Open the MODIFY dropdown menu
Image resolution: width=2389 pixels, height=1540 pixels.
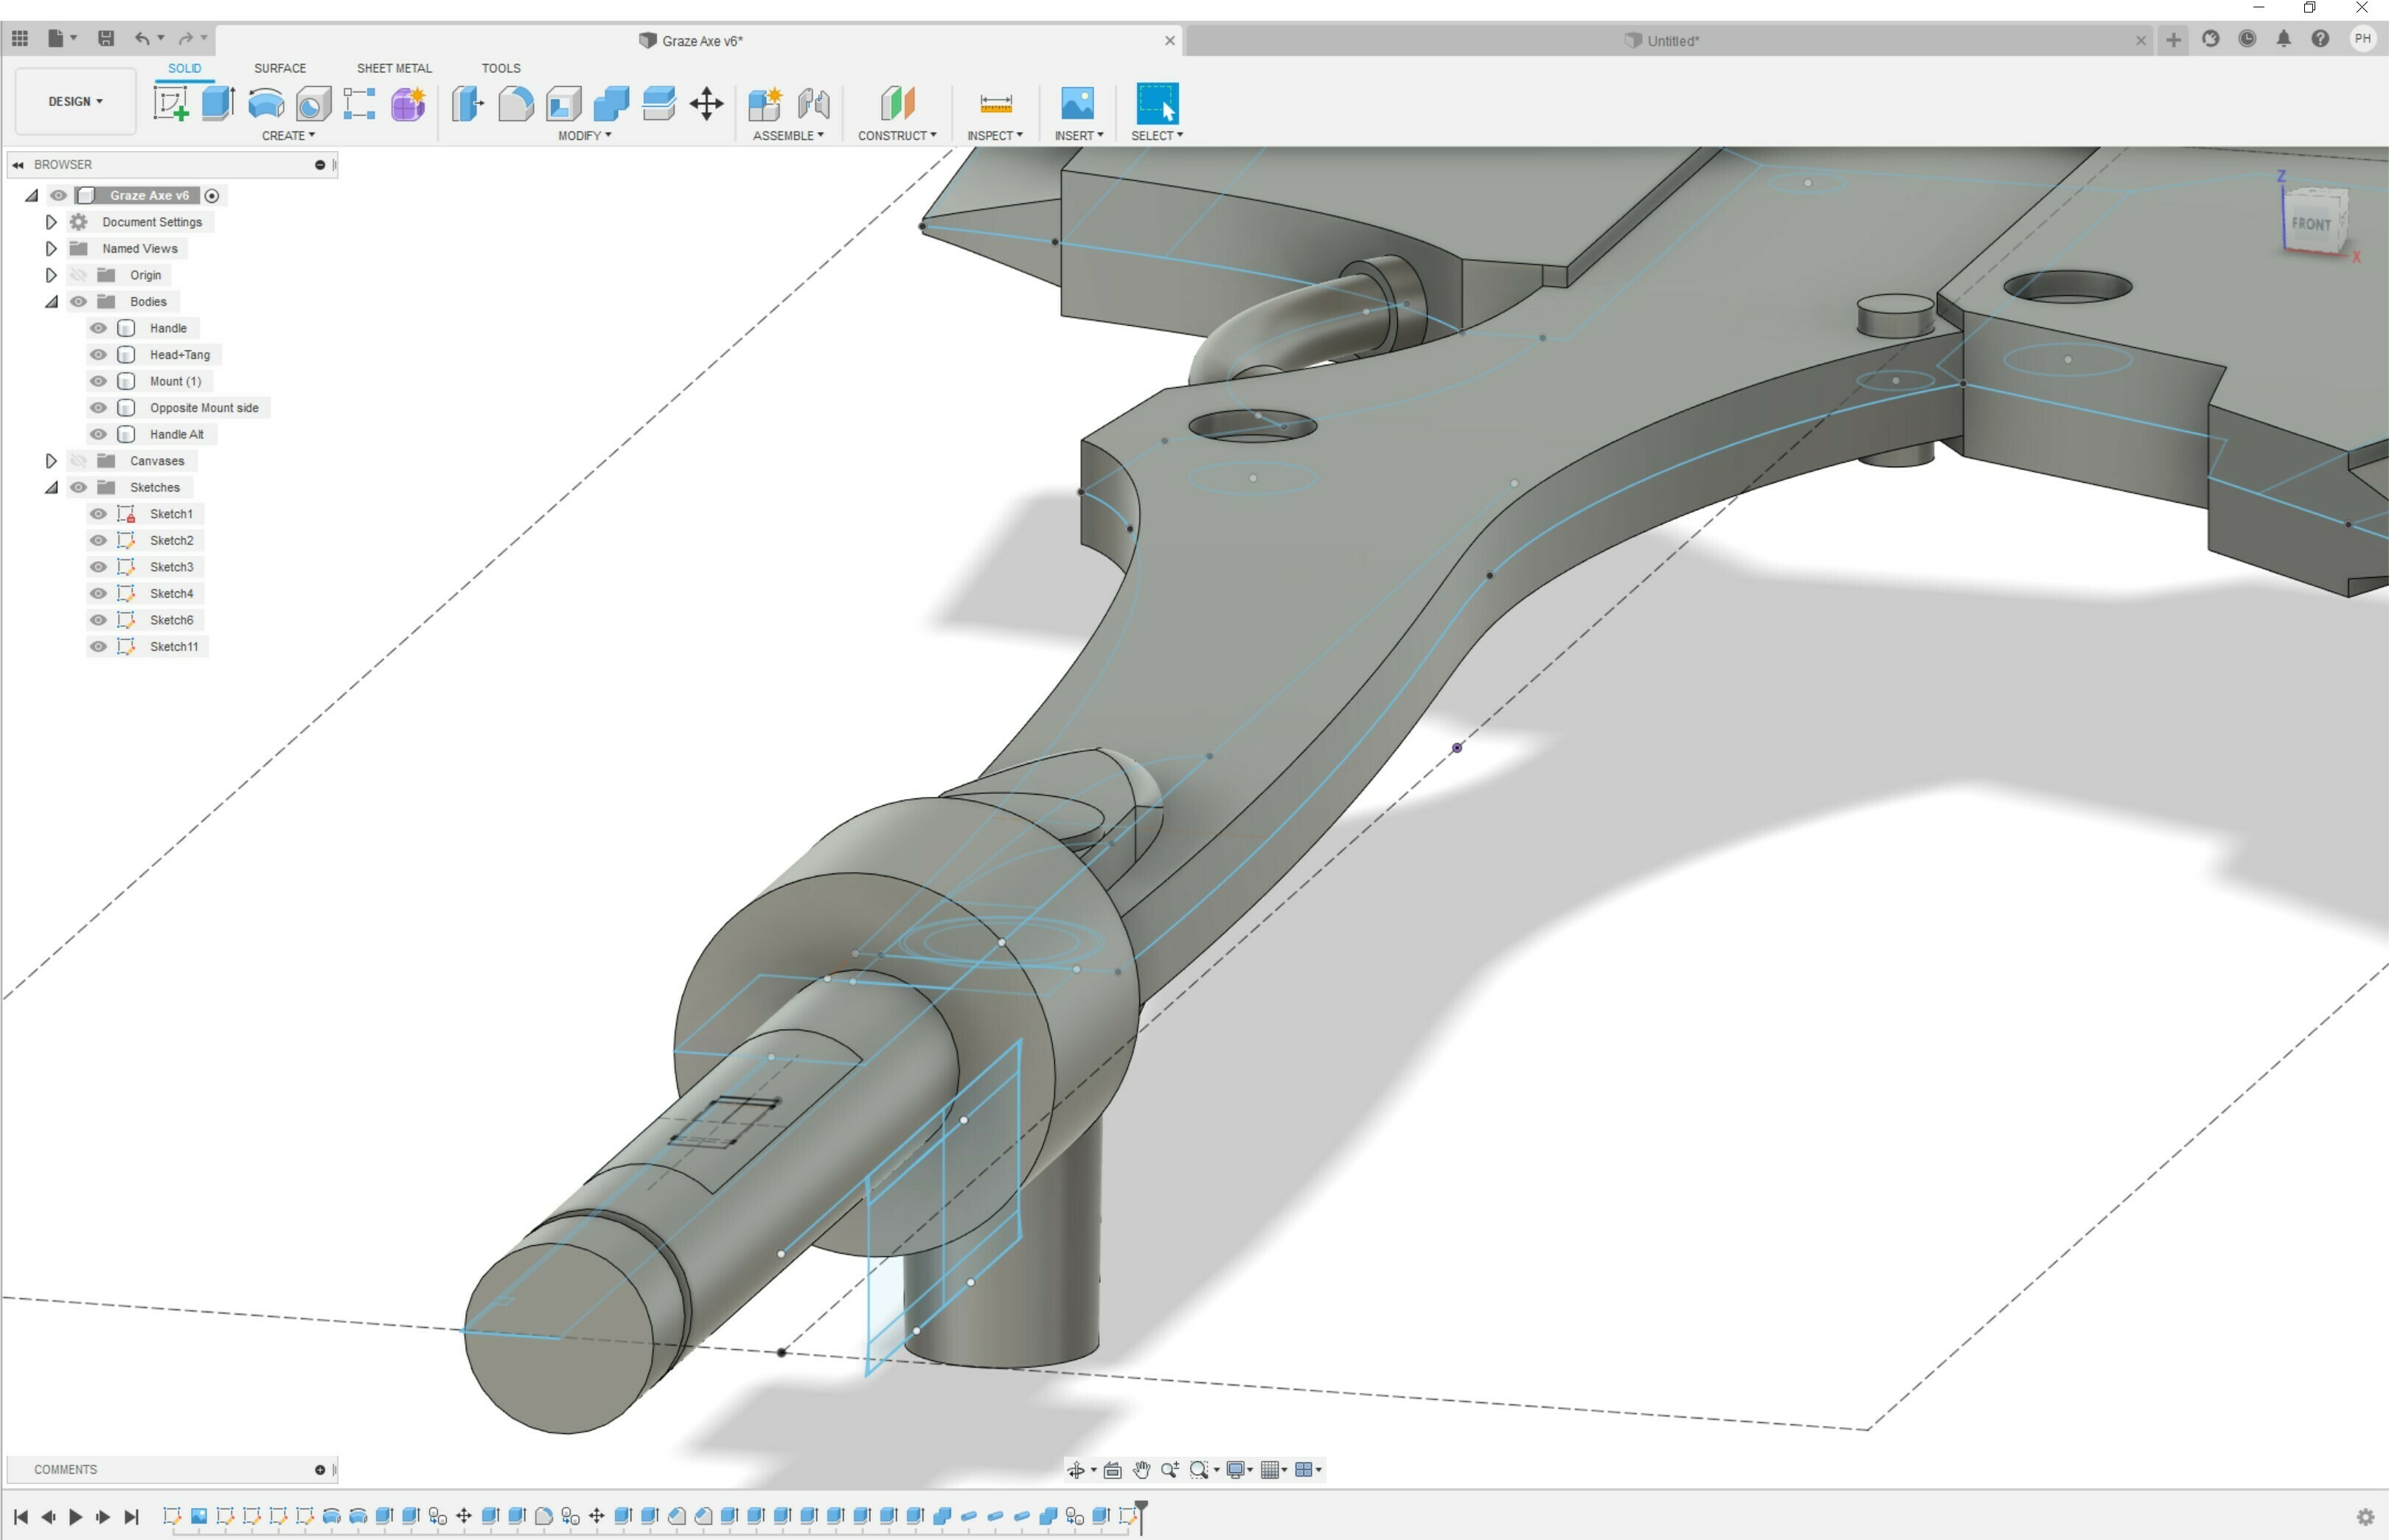pyautogui.click(x=584, y=135)
